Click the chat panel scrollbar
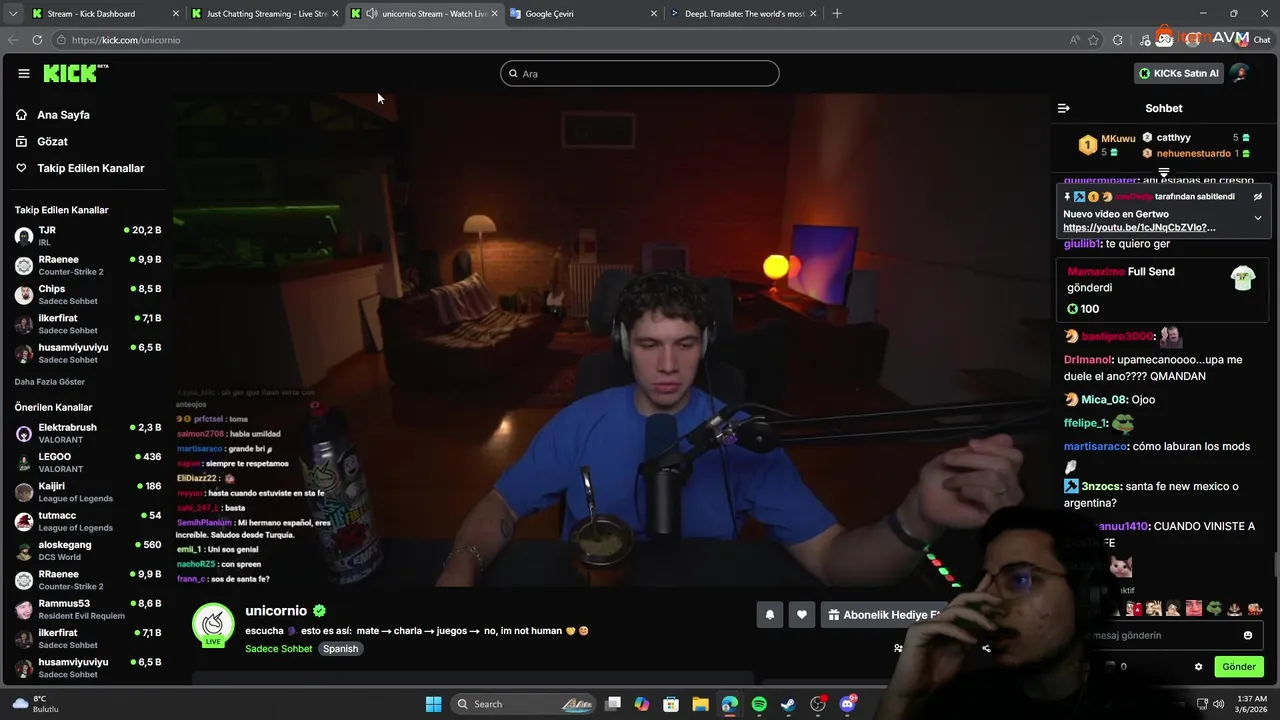The height and width of the screenshot is (720, 1280). coord(1275,563)
